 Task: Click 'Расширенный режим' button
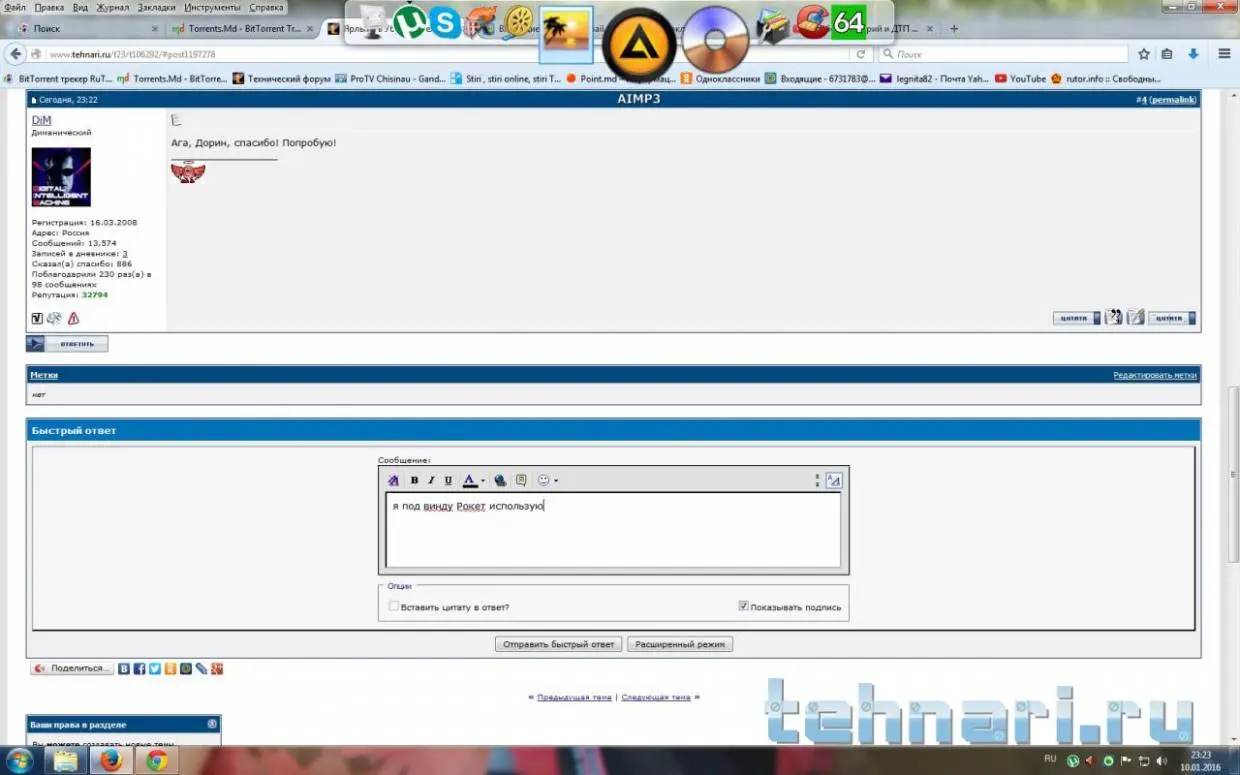[680, 644]
